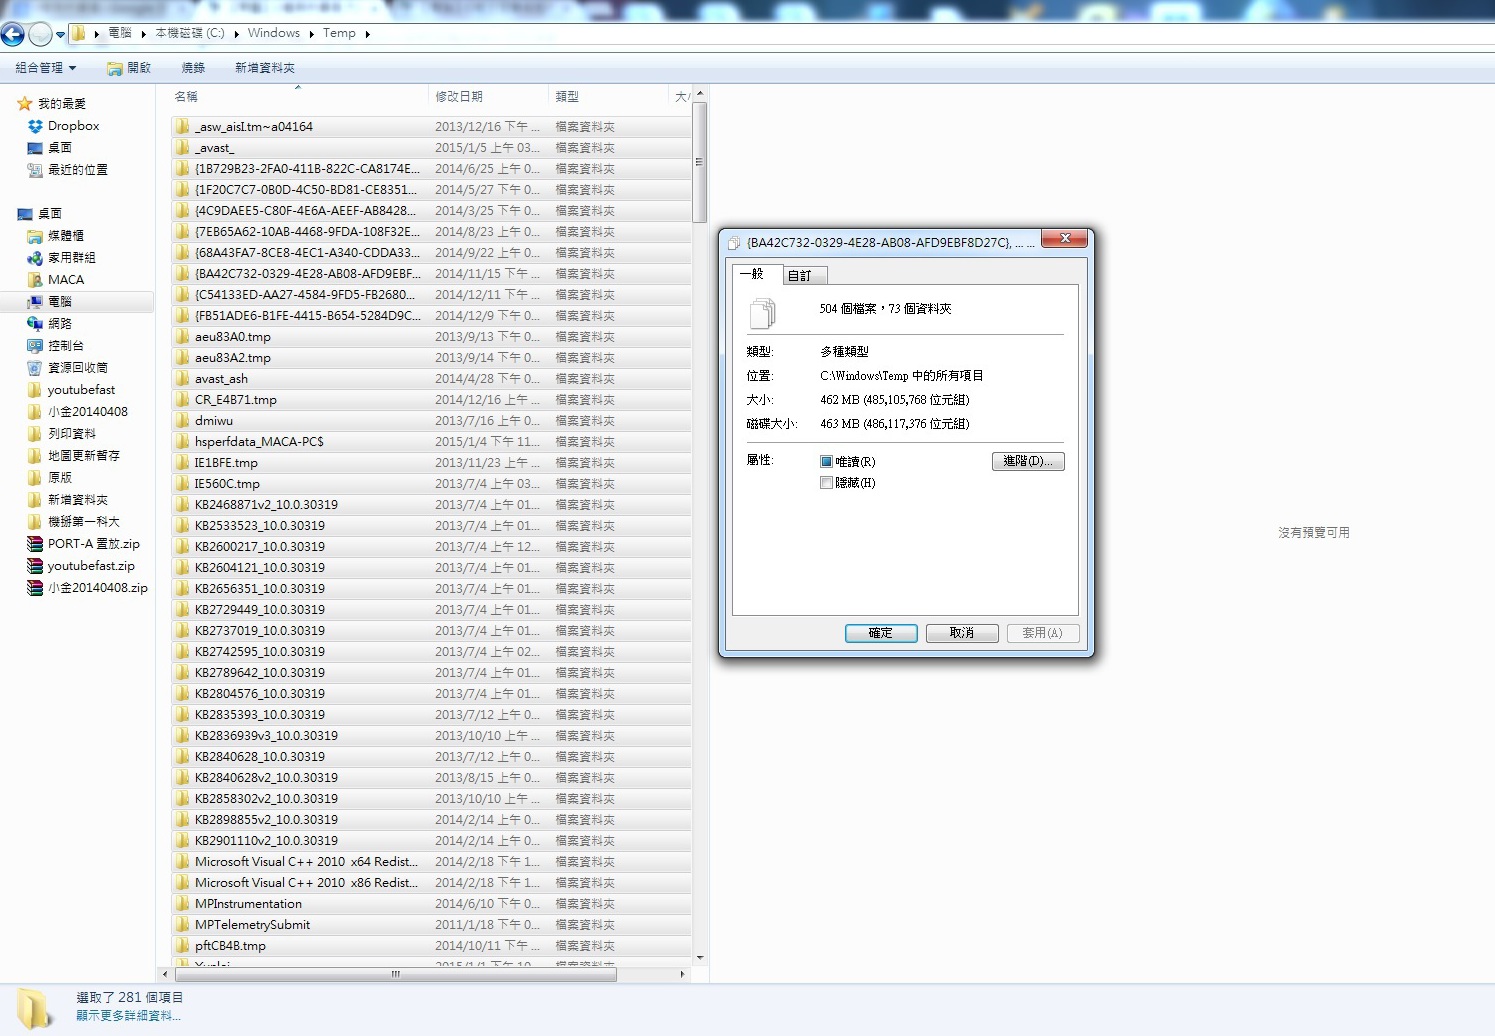Expand the path arrow after Windows in address bar
The width and height of the screenshot is (1495, 1036).
pos(312,34)
